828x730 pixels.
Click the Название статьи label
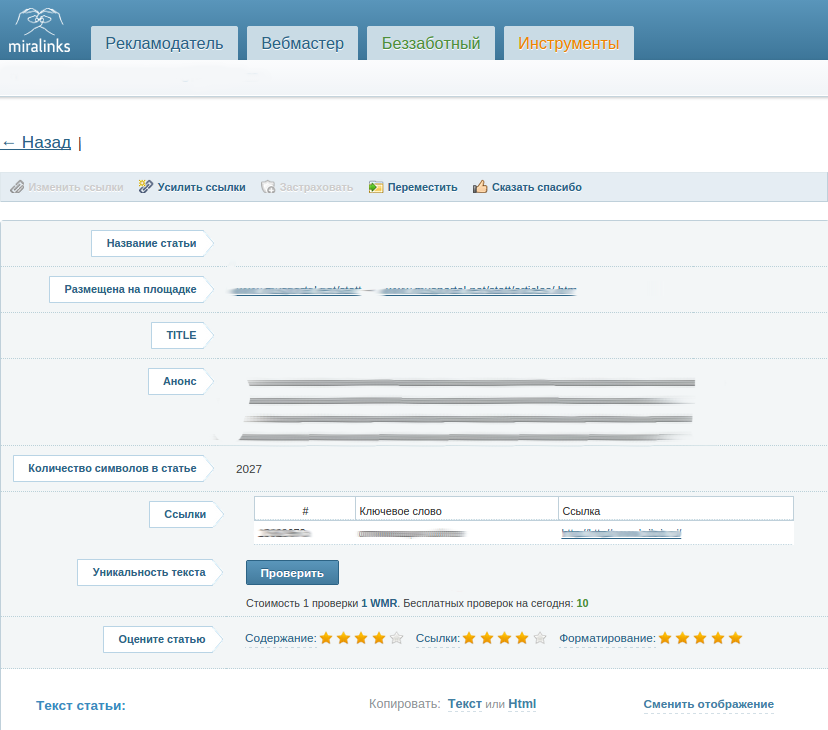tap(152, 244)
